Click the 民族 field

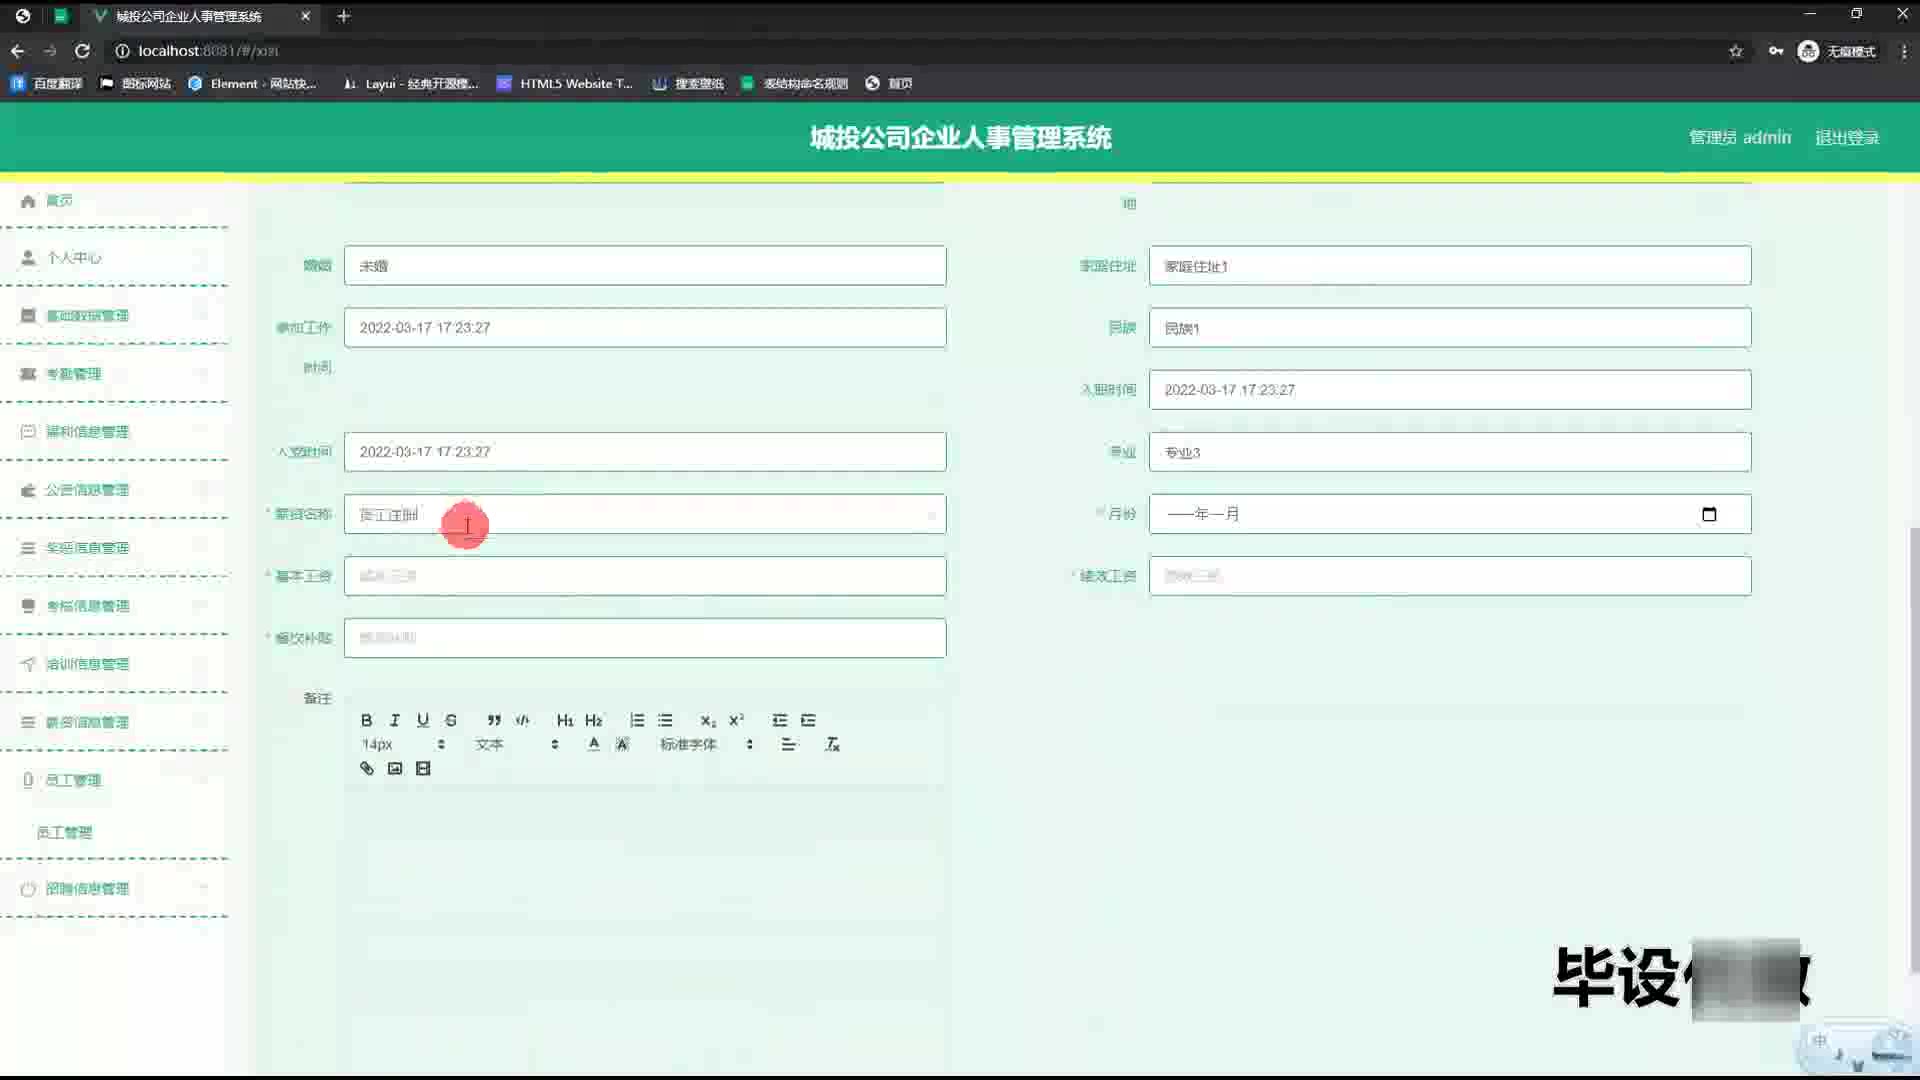[x=1450, y=328]
